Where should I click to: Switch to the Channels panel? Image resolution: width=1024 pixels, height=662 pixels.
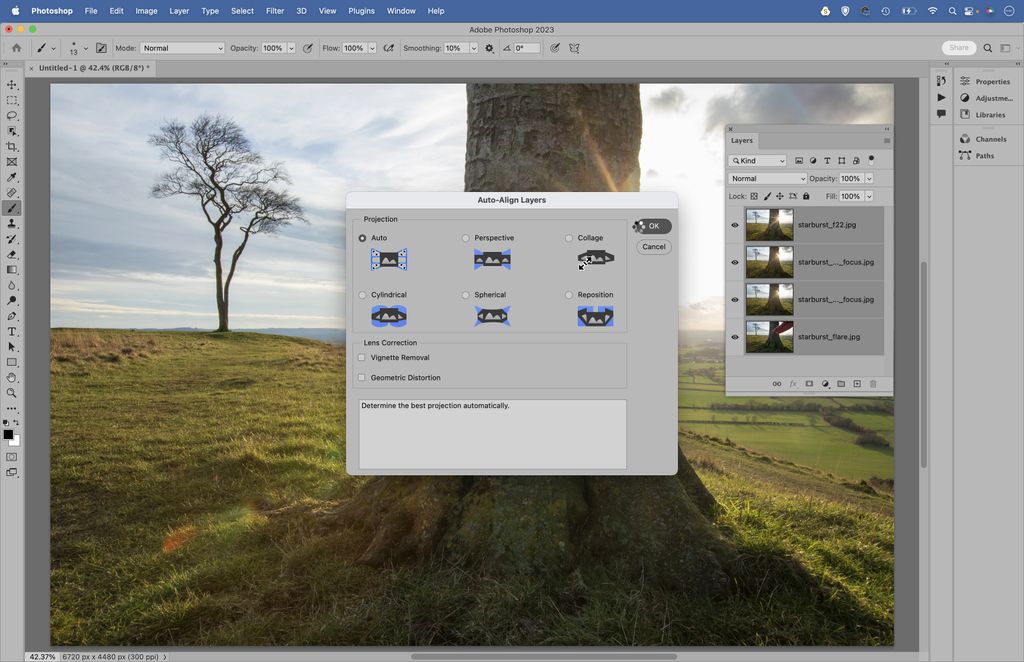(x=990, y=139)
